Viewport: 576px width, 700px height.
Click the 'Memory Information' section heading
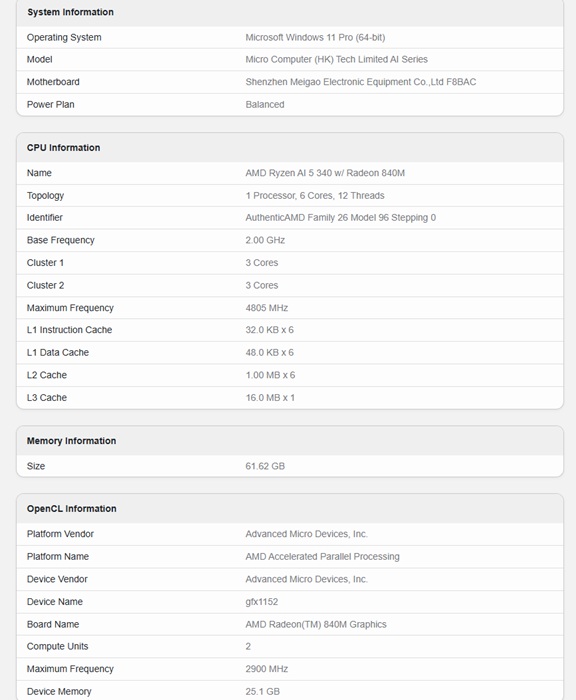[x=71, y=441]
